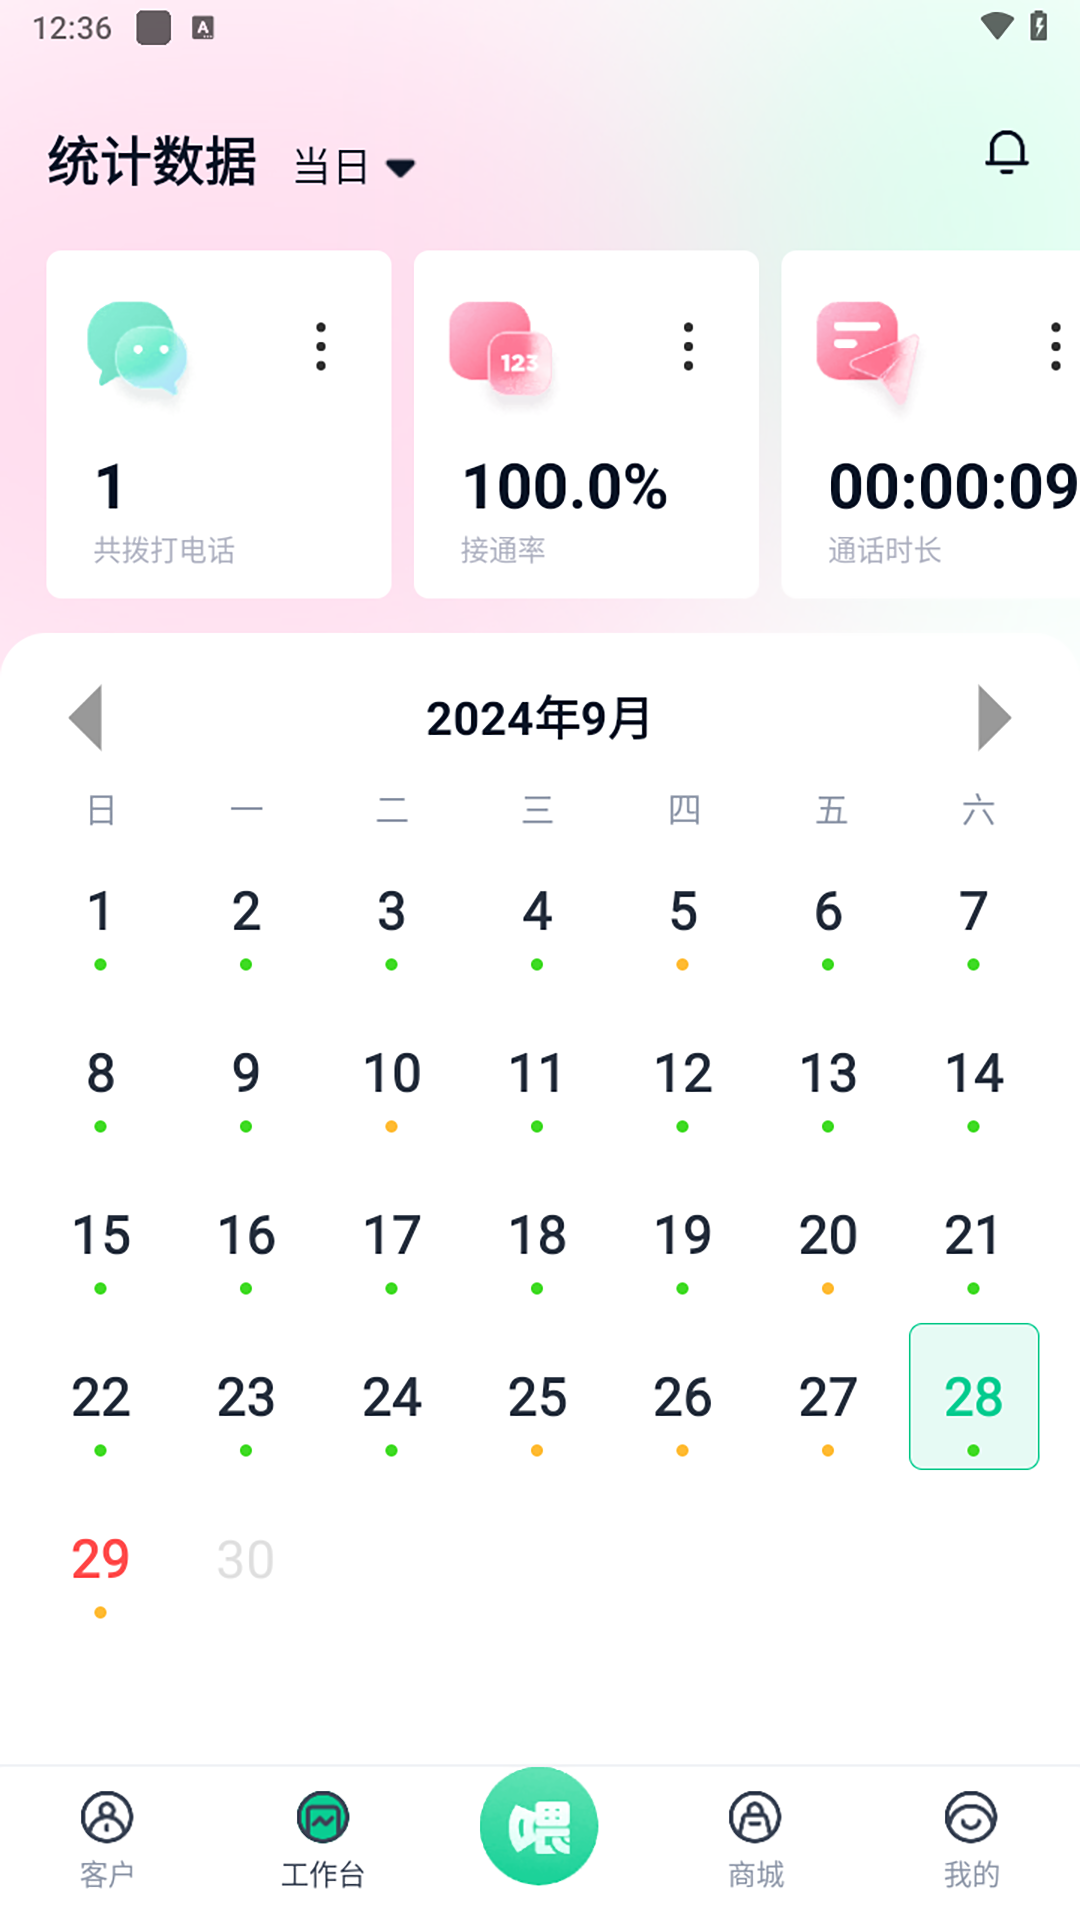Go to the previous month arrow
The height and width of the screenshot is (1920, 1080).
click(x=86, y=718)
